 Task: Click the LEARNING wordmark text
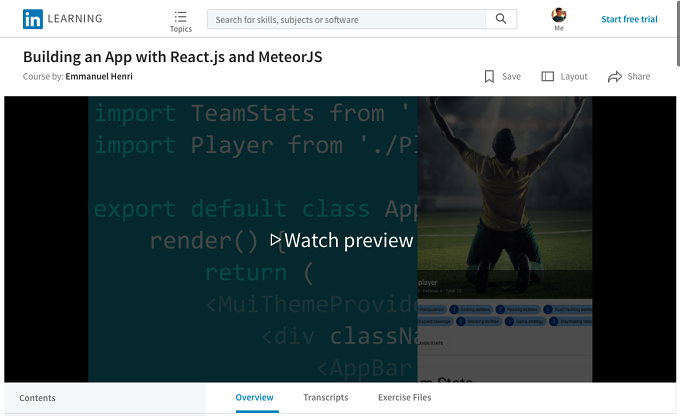tap(75, 19)
